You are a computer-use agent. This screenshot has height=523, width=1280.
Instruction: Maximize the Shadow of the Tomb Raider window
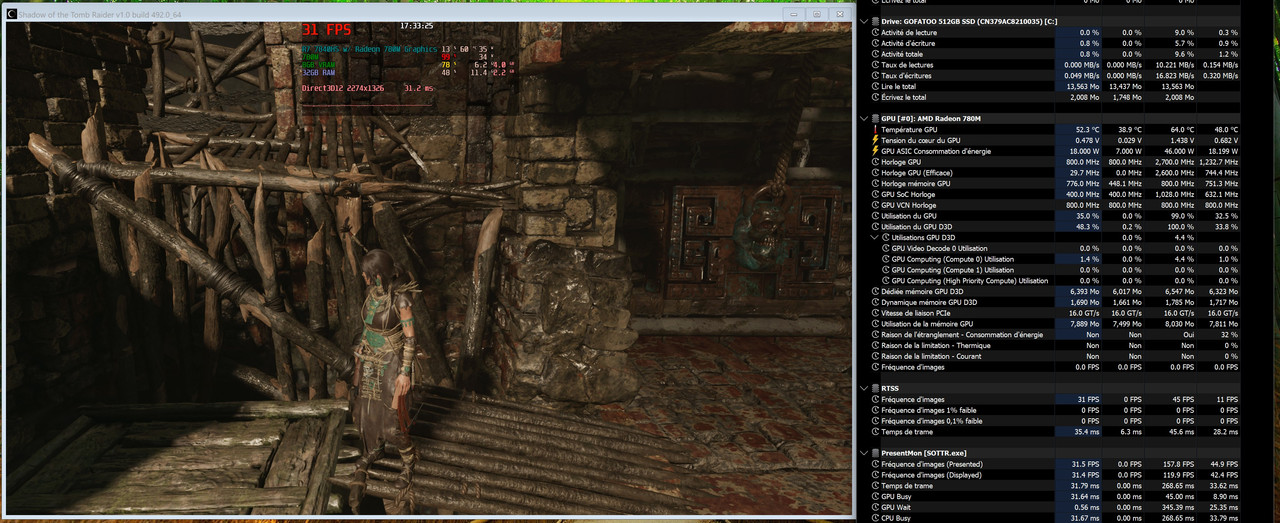pyautogui.click(x=816, y=14)
